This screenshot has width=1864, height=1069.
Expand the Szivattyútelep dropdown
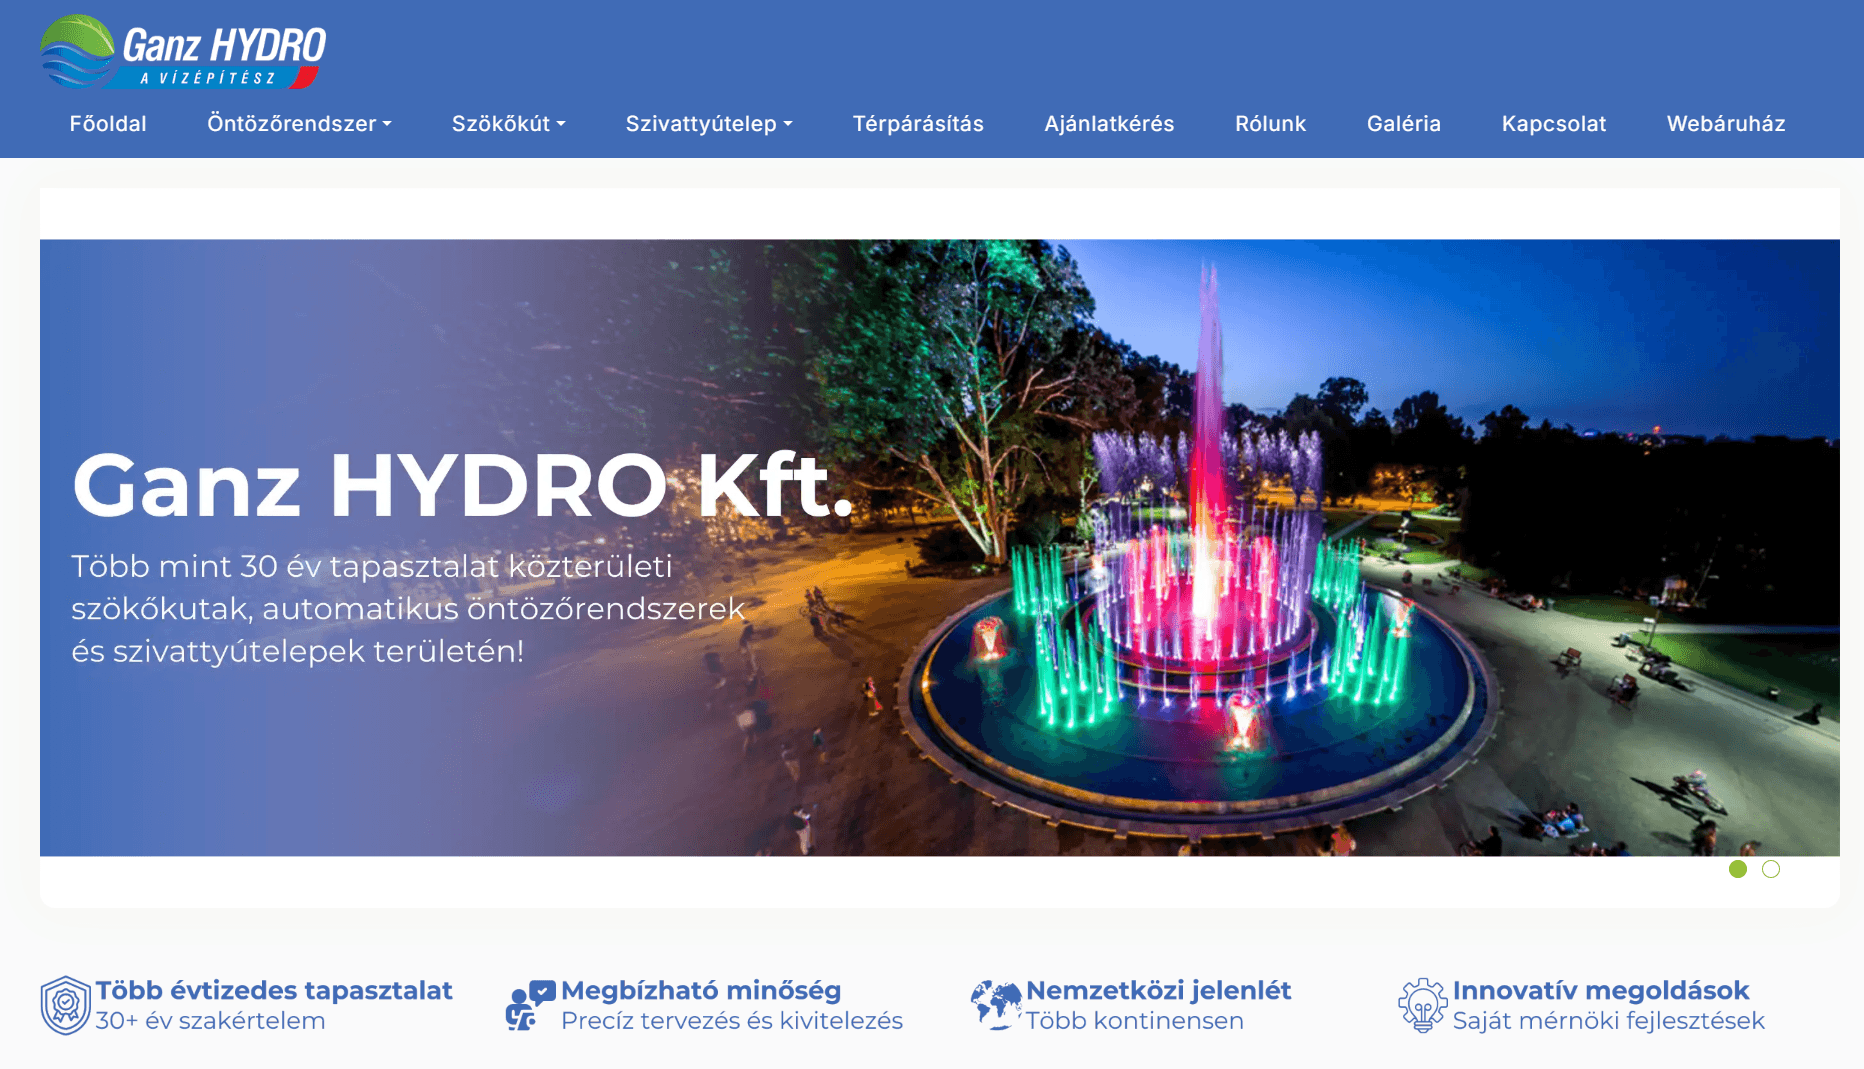point(709,124)
